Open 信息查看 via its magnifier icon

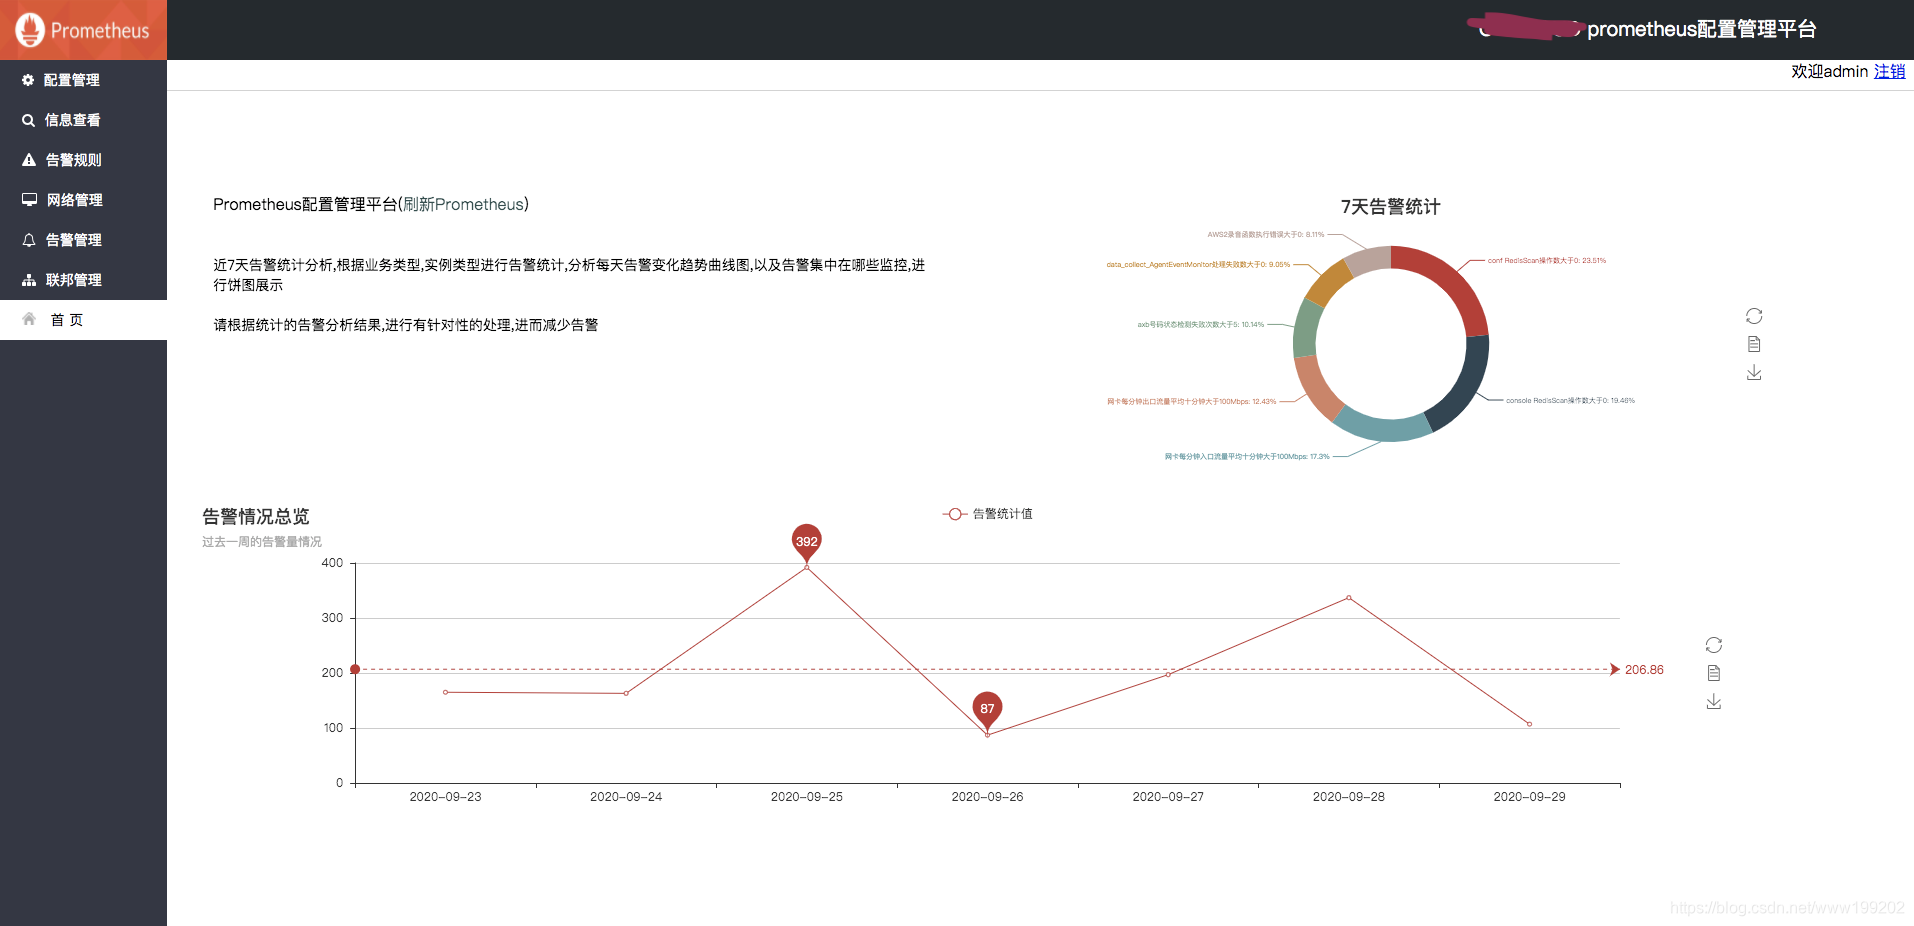click(x=28, y=120)
